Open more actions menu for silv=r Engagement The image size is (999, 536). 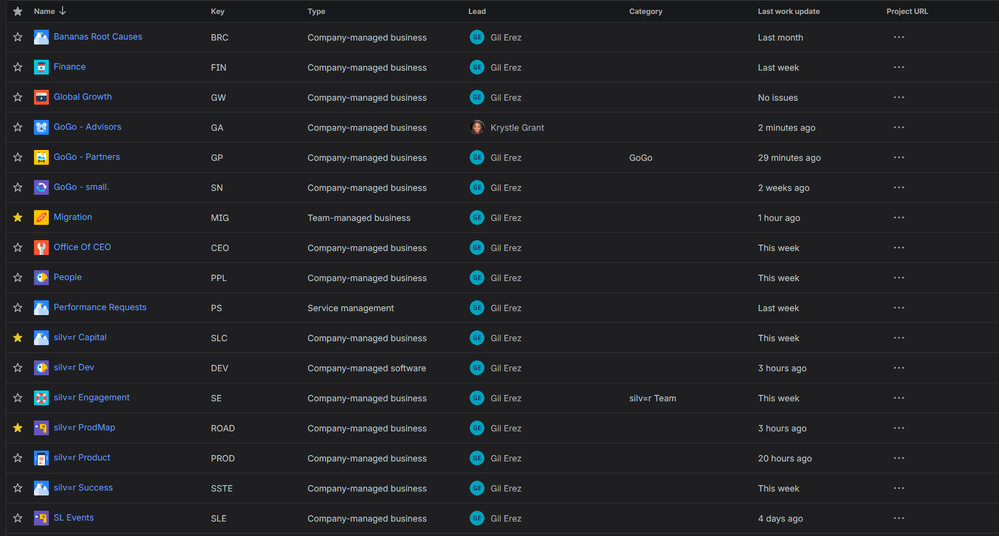tap(898, 398)
